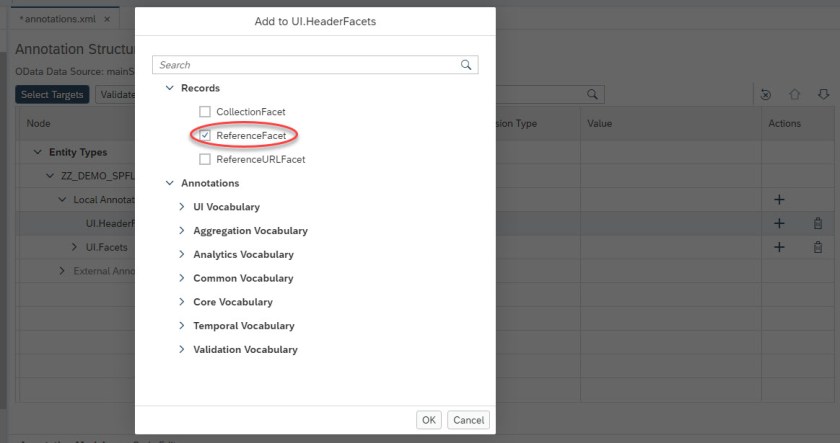Click the add icon in the UI.Facets row
Screen dimensions: 840x443
point(780,247)
